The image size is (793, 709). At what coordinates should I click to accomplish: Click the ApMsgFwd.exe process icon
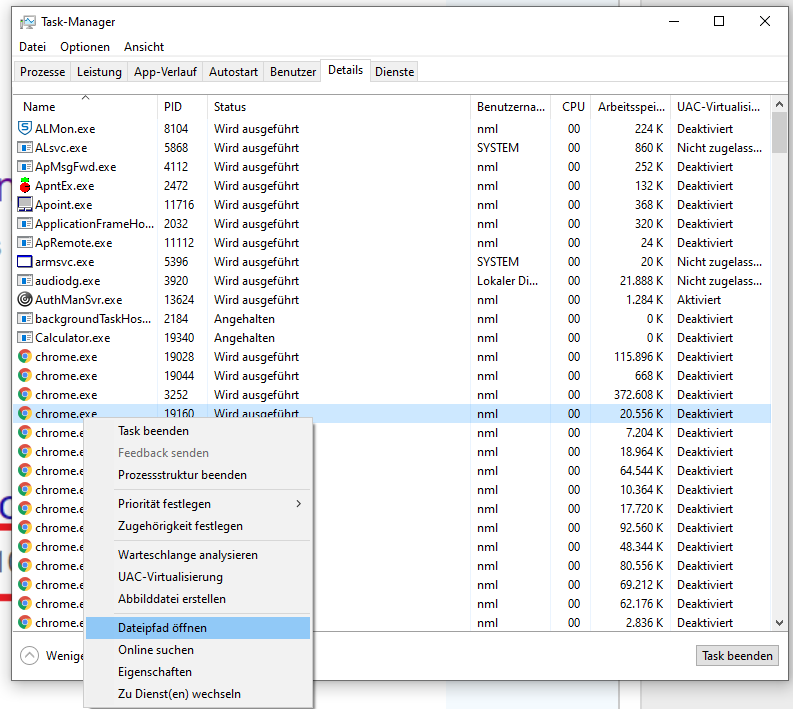click(x=25, y=166)
